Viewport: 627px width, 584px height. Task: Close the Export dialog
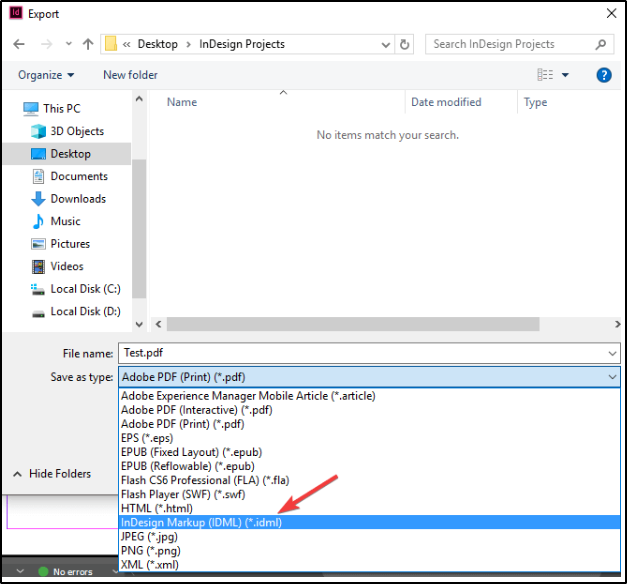(x=611, y=14)
